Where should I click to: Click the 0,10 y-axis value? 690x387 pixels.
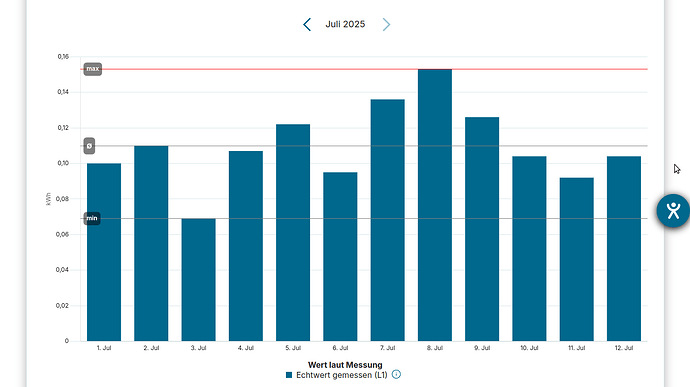point(63,163)
